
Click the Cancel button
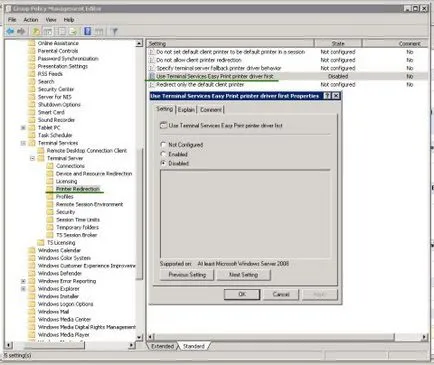click(281, 294)
